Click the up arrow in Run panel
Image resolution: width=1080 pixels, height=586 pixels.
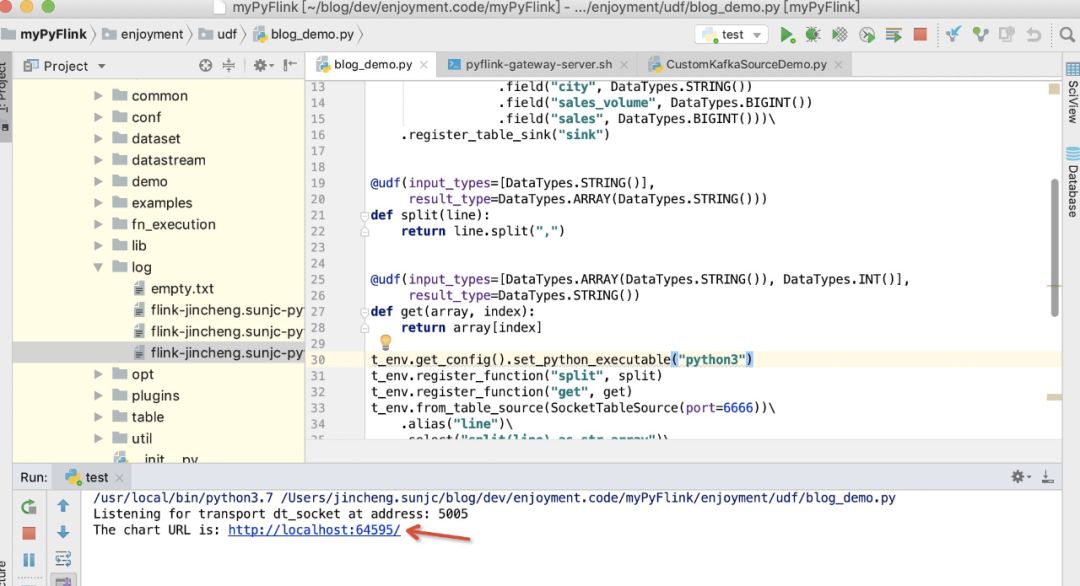coord(63,506)
